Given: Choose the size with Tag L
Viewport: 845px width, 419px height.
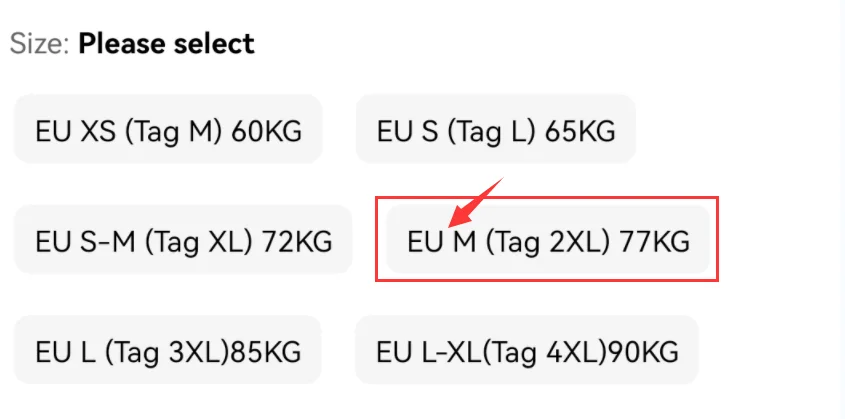Looking at the screenshot, I should click(496, 130).
